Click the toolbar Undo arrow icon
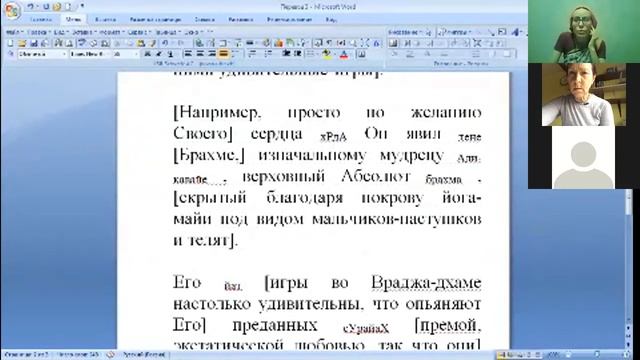The image size is (640, 360). click(165, 43)
